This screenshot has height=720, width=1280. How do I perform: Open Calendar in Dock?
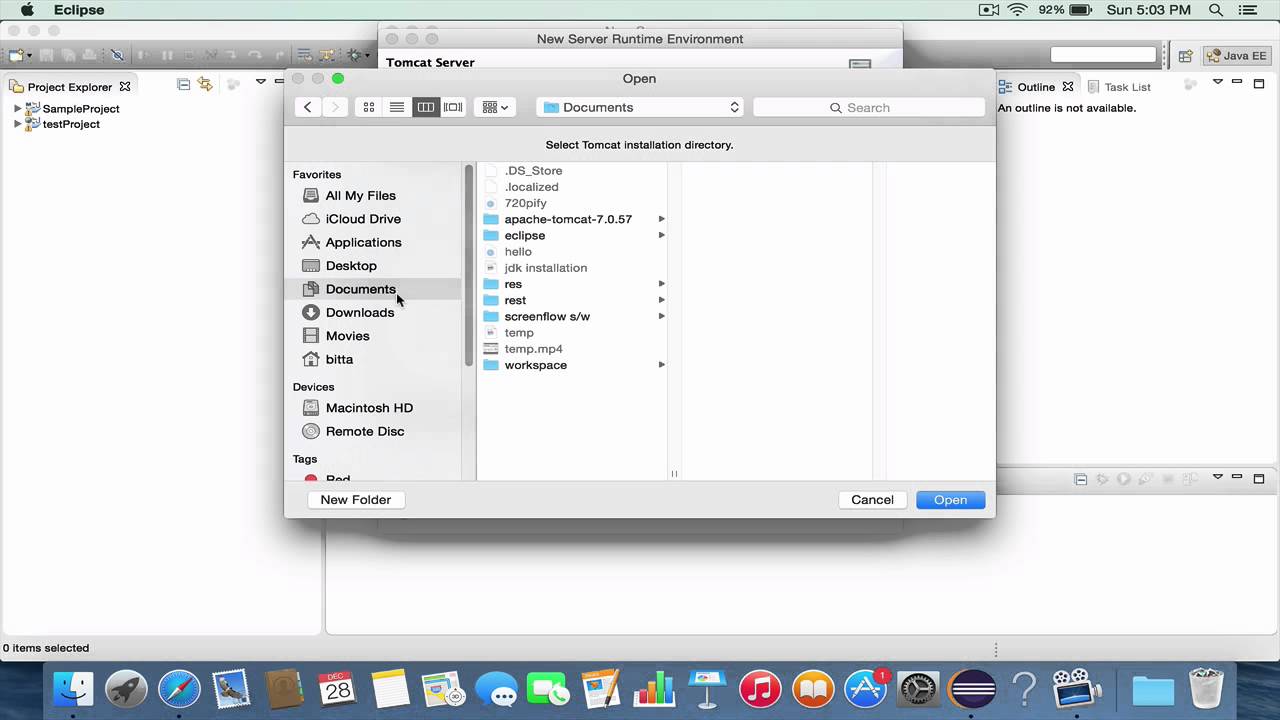[x=338, y=689]
